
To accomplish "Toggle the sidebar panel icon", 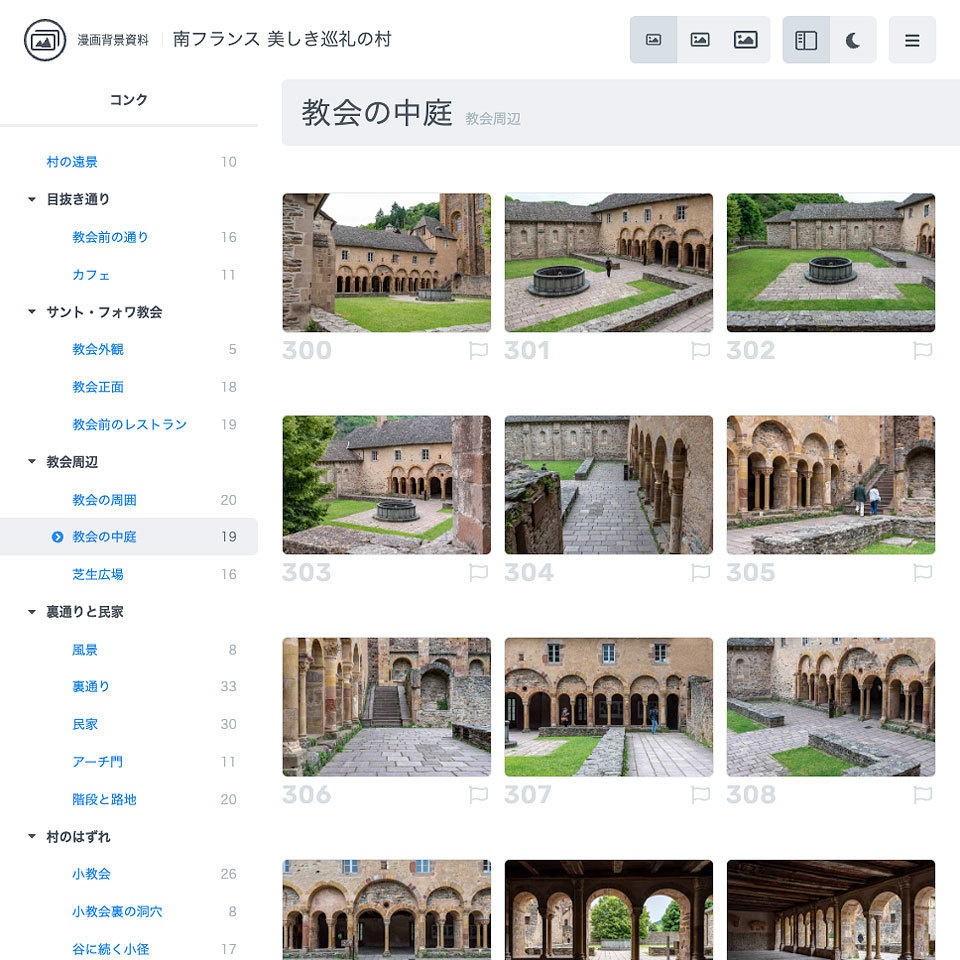I will coord(806,40).
